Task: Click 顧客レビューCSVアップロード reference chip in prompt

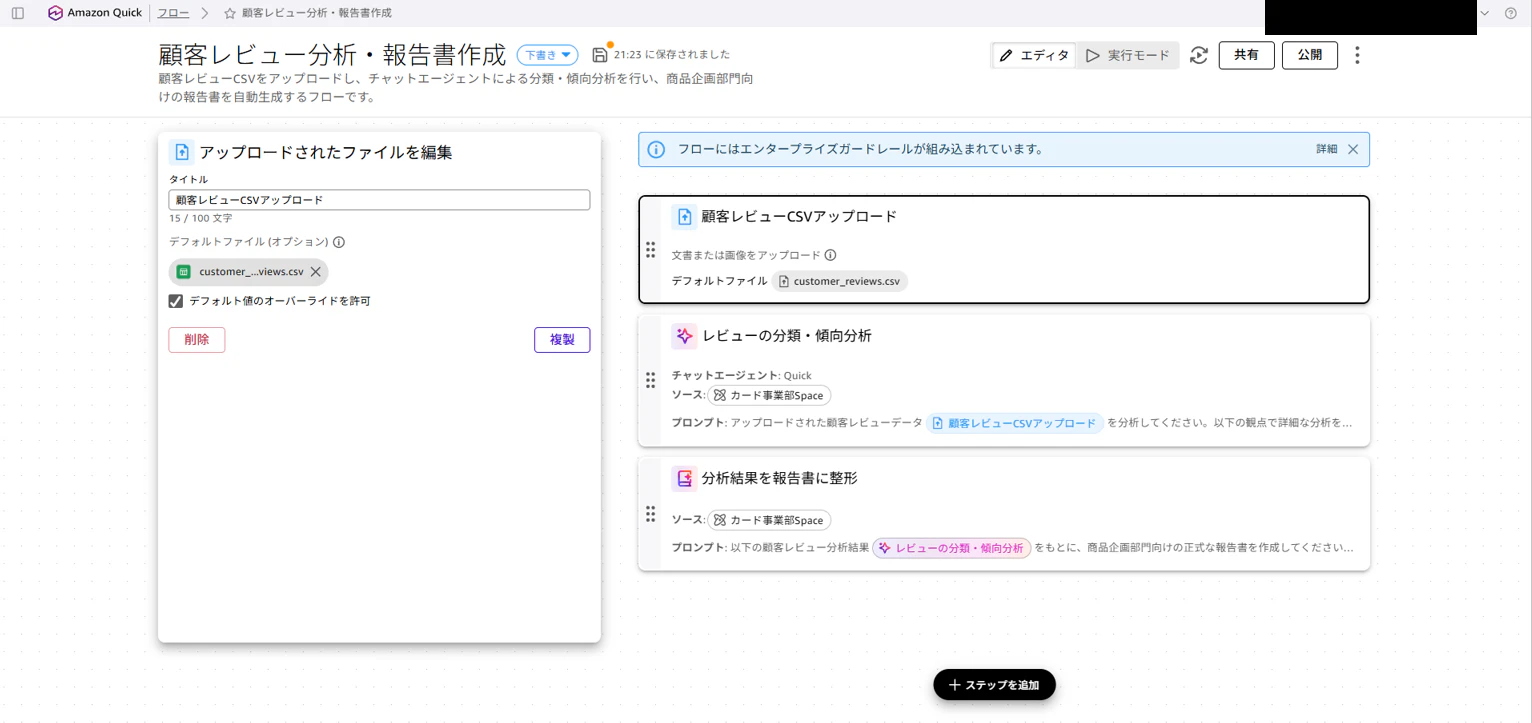Action: (x=1015, y=423)
